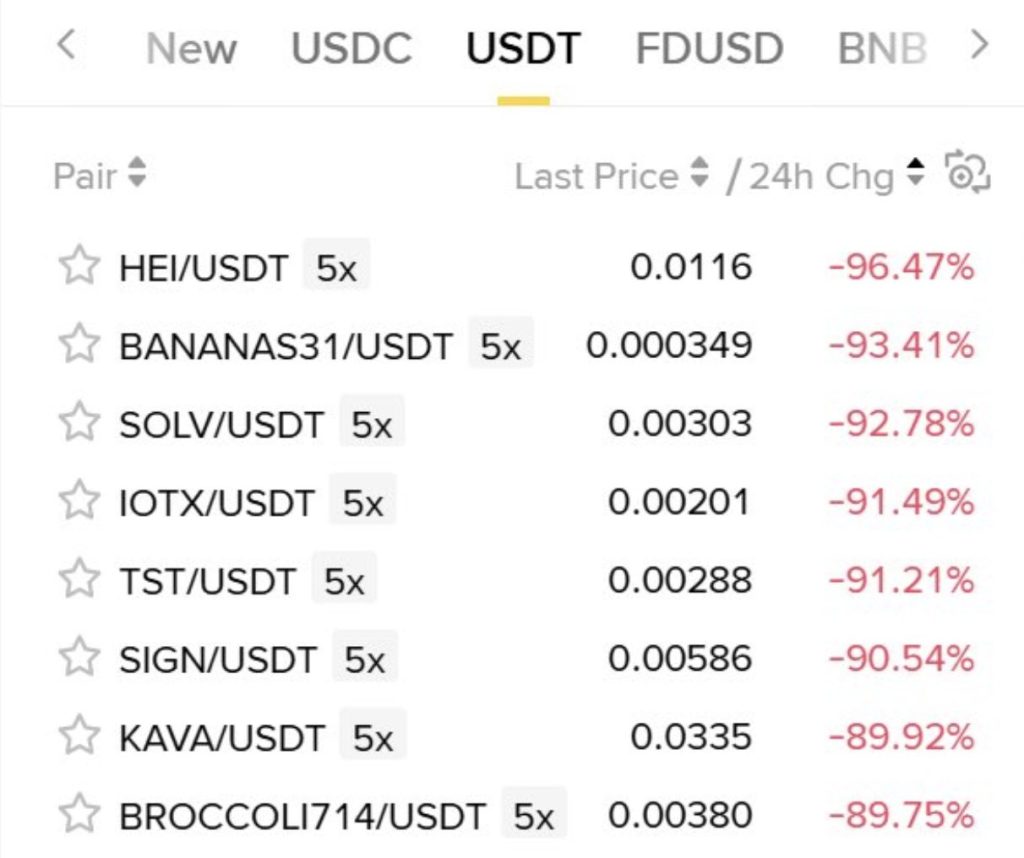The image size is (1024, 858).
Task: Sort list by 24h Chg
Action: (x=837, y=176)
